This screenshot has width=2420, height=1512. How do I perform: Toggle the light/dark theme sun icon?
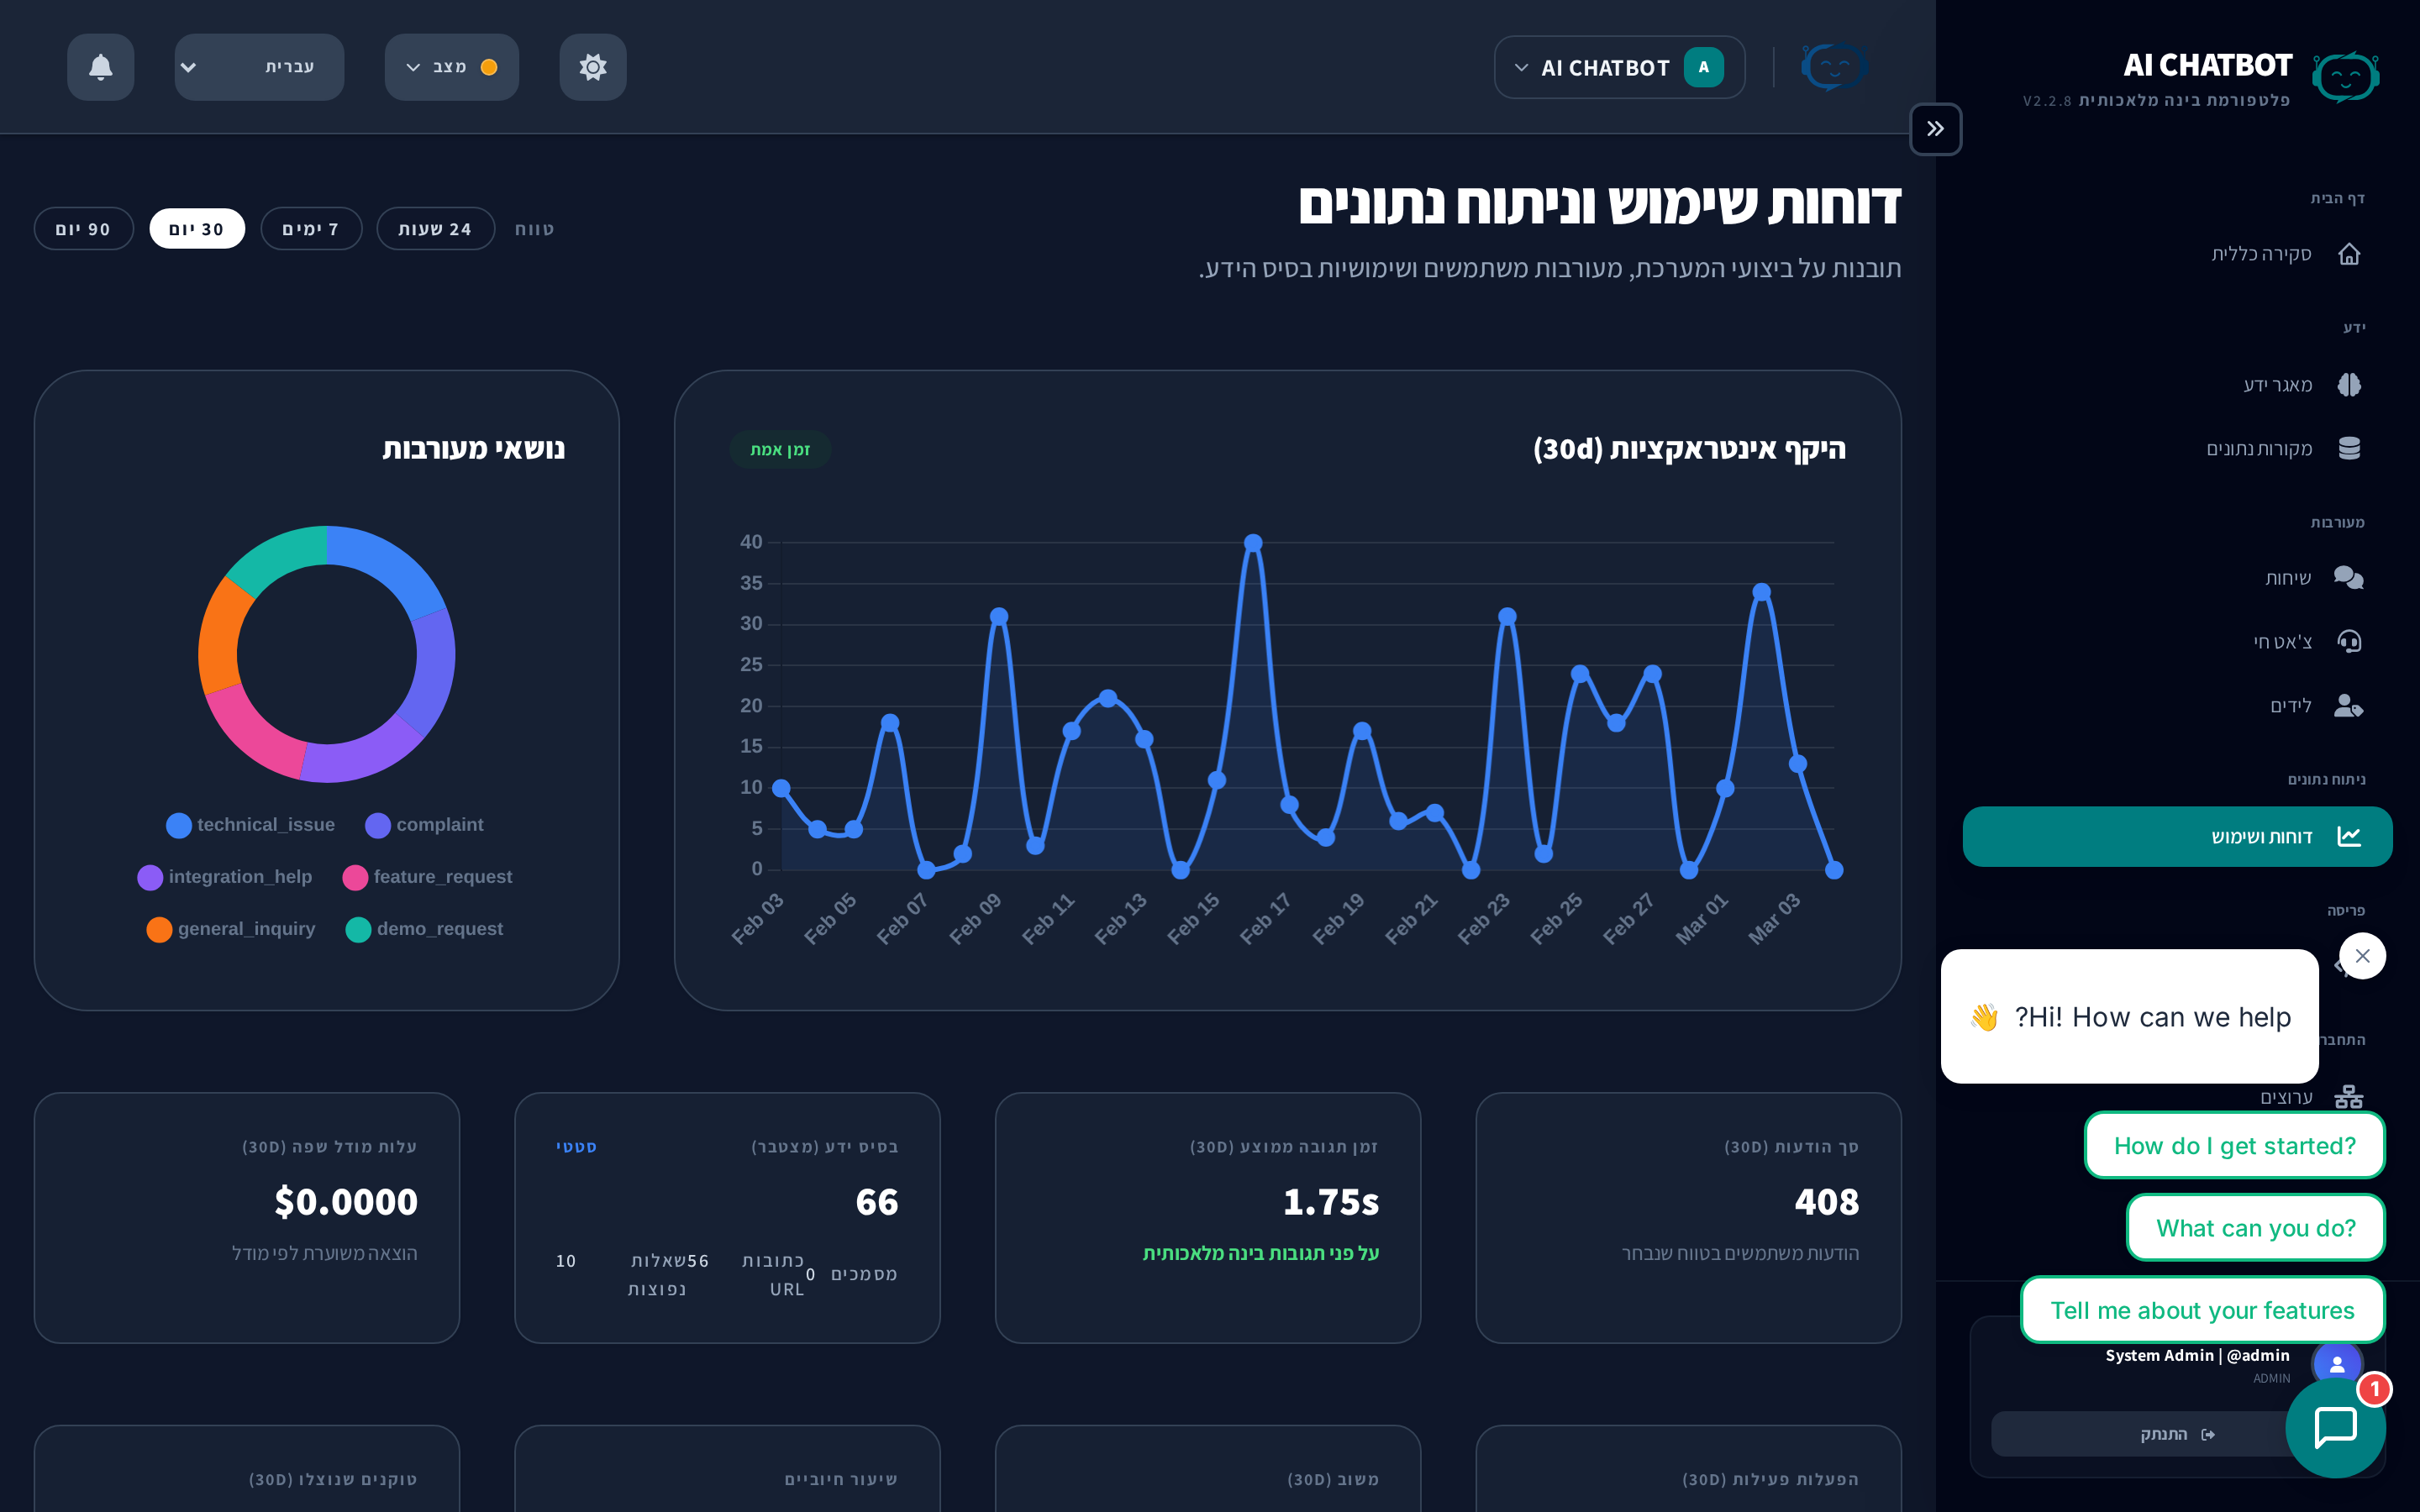pos(592,67)
